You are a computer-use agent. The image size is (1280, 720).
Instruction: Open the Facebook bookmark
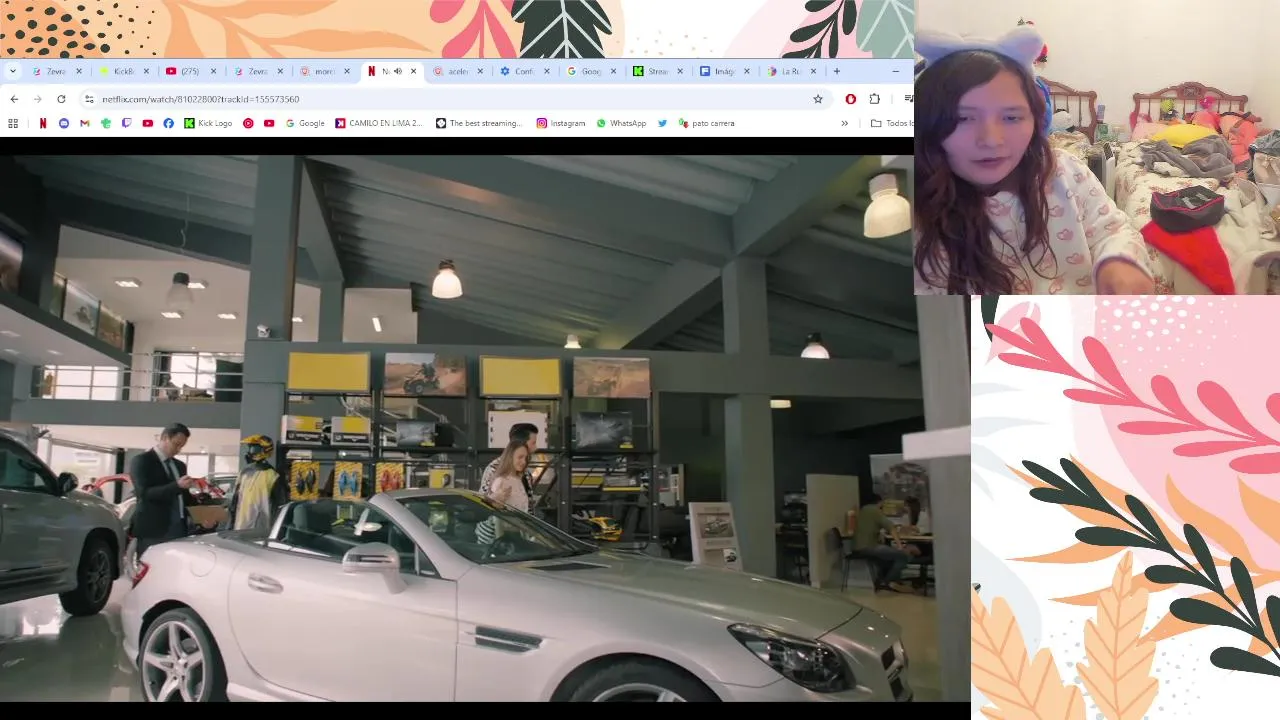(168, 123)
